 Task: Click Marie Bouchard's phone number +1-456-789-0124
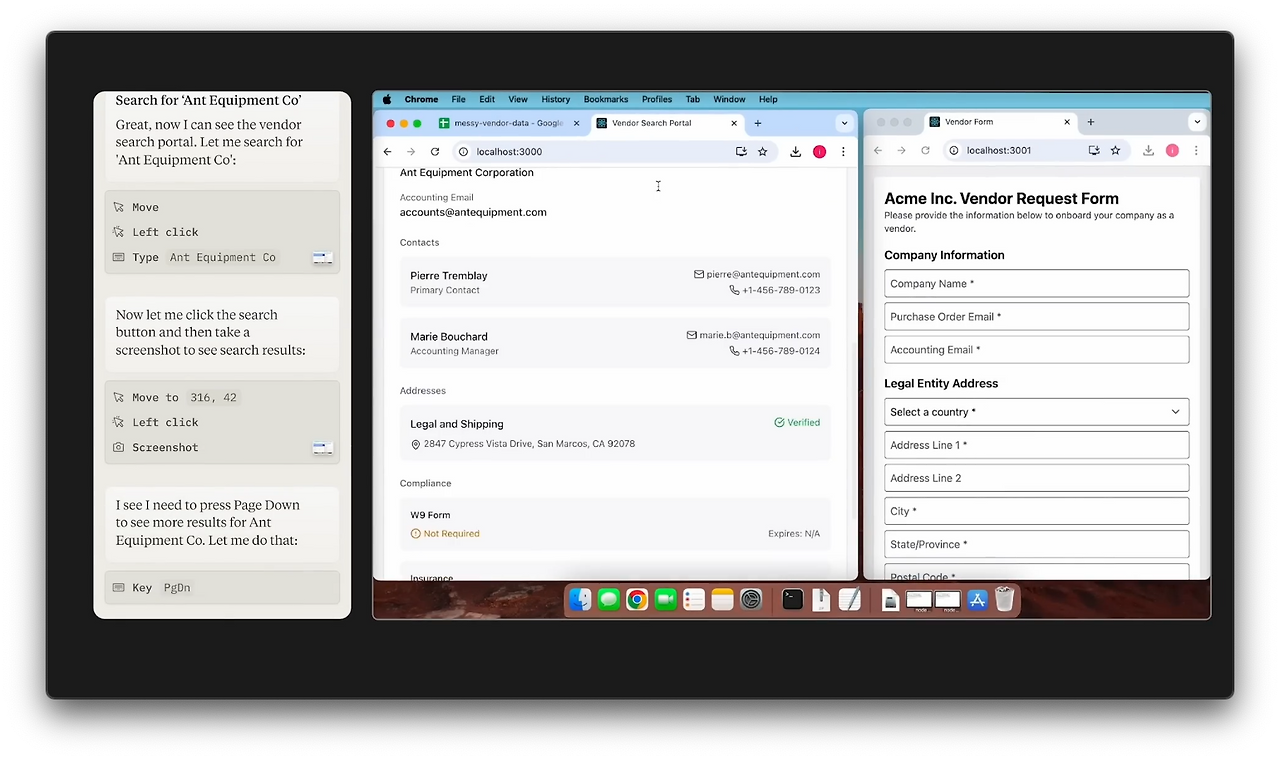(x=781, y=352)
